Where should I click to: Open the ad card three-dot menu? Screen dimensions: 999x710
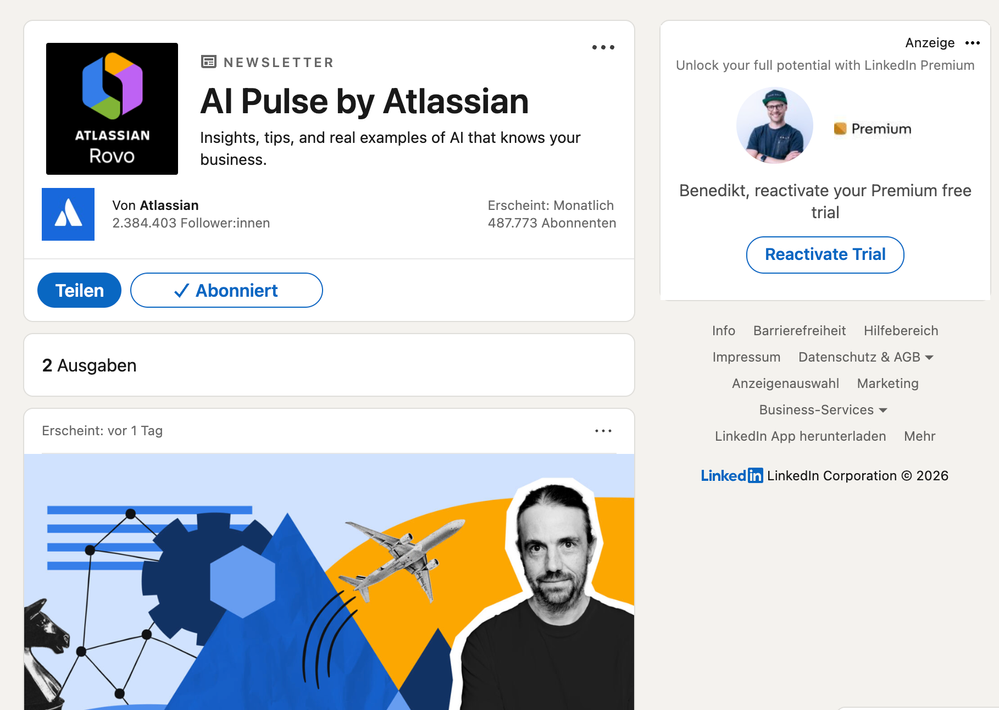972,43
